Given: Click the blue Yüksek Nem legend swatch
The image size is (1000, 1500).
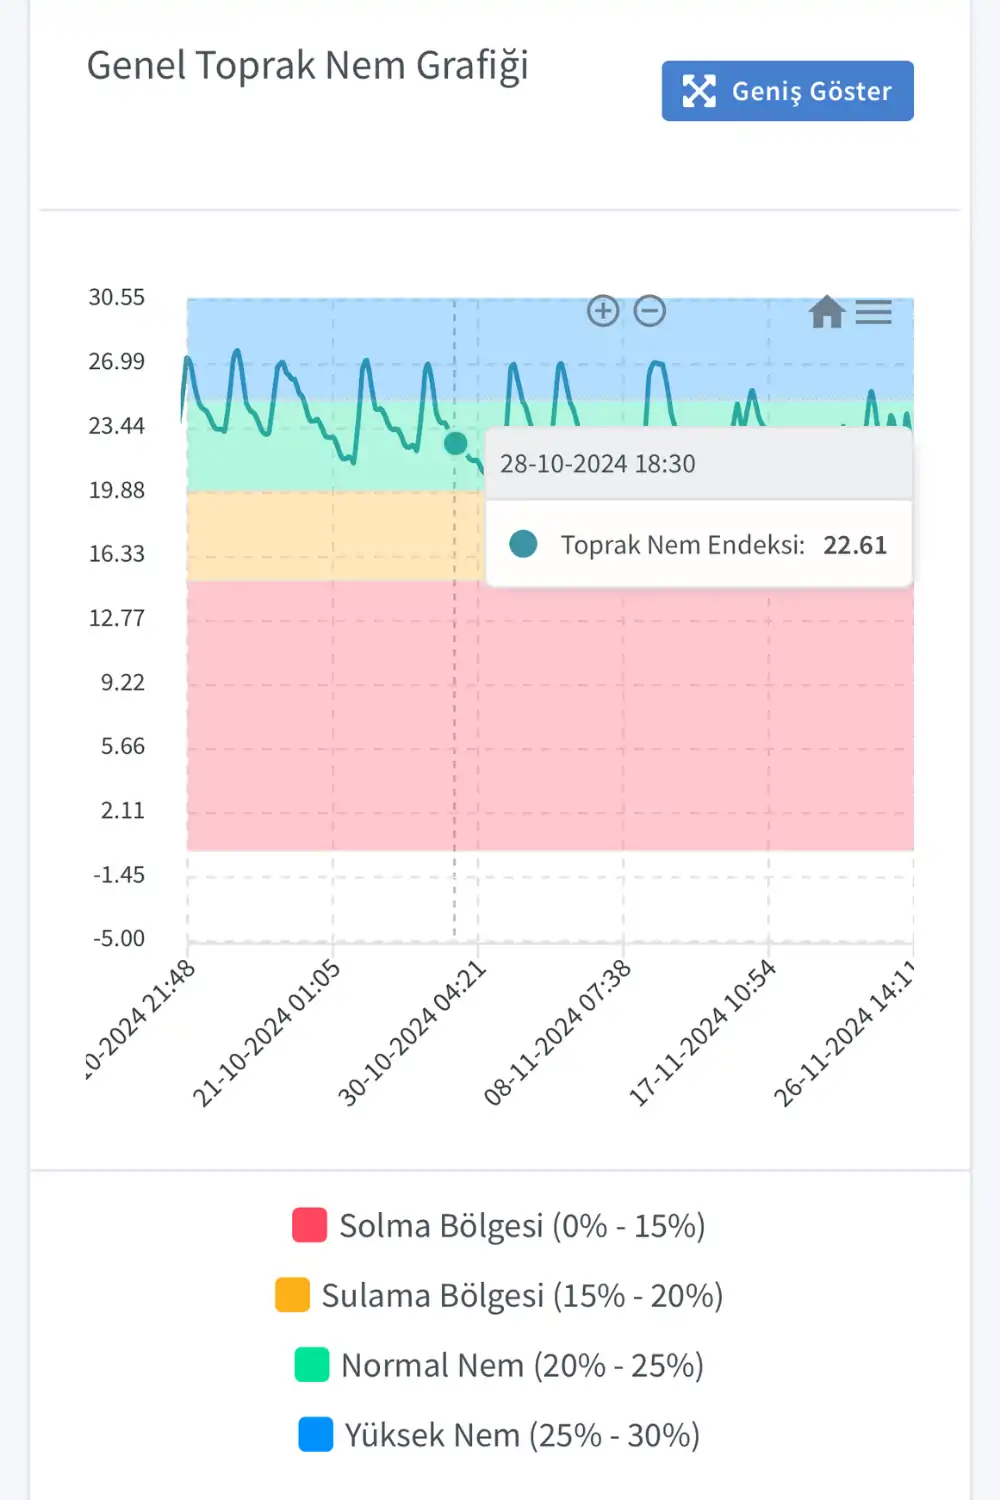Looking at the screenshot, I should click(x=316, y=1435).
